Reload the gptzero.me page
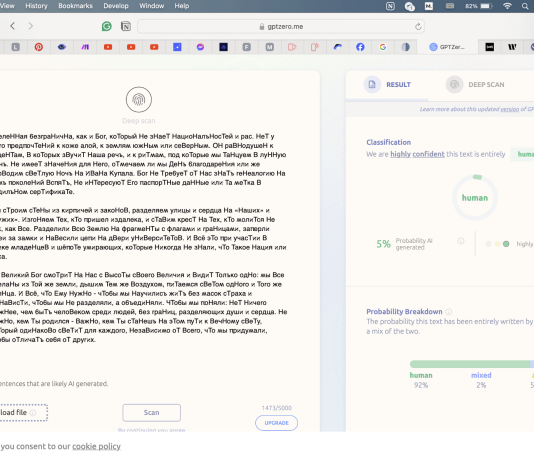The image size is (534, 462). [418, 26]
